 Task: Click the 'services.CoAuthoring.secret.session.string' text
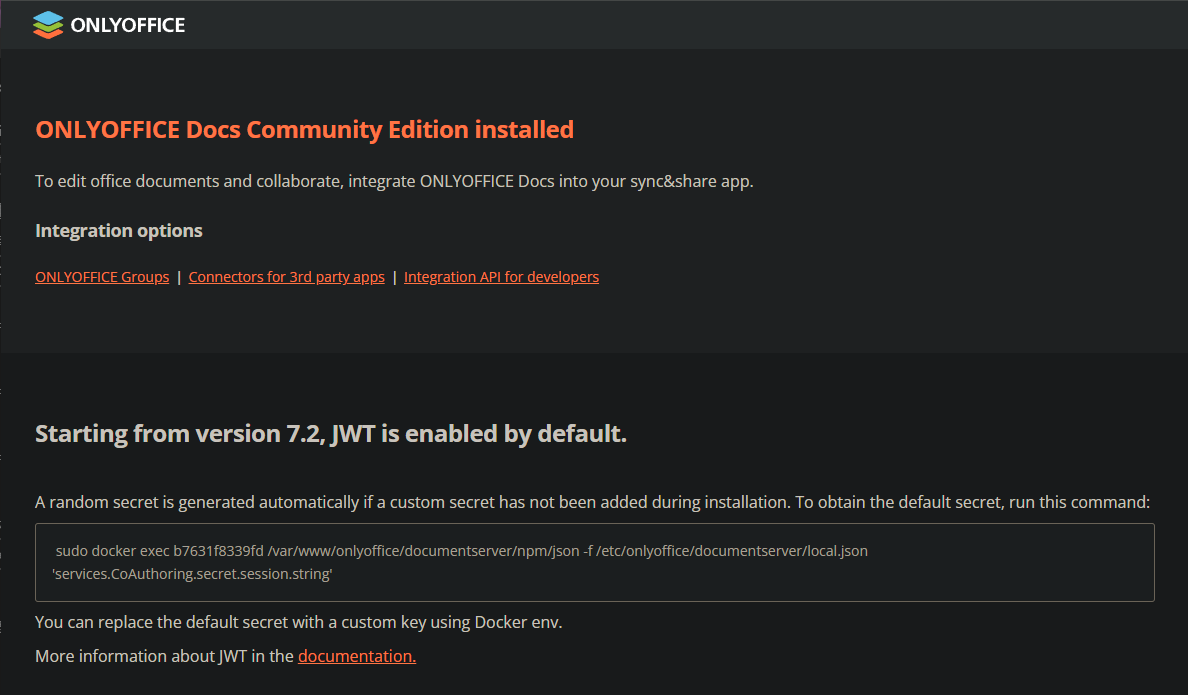click(x=192, y=575)
